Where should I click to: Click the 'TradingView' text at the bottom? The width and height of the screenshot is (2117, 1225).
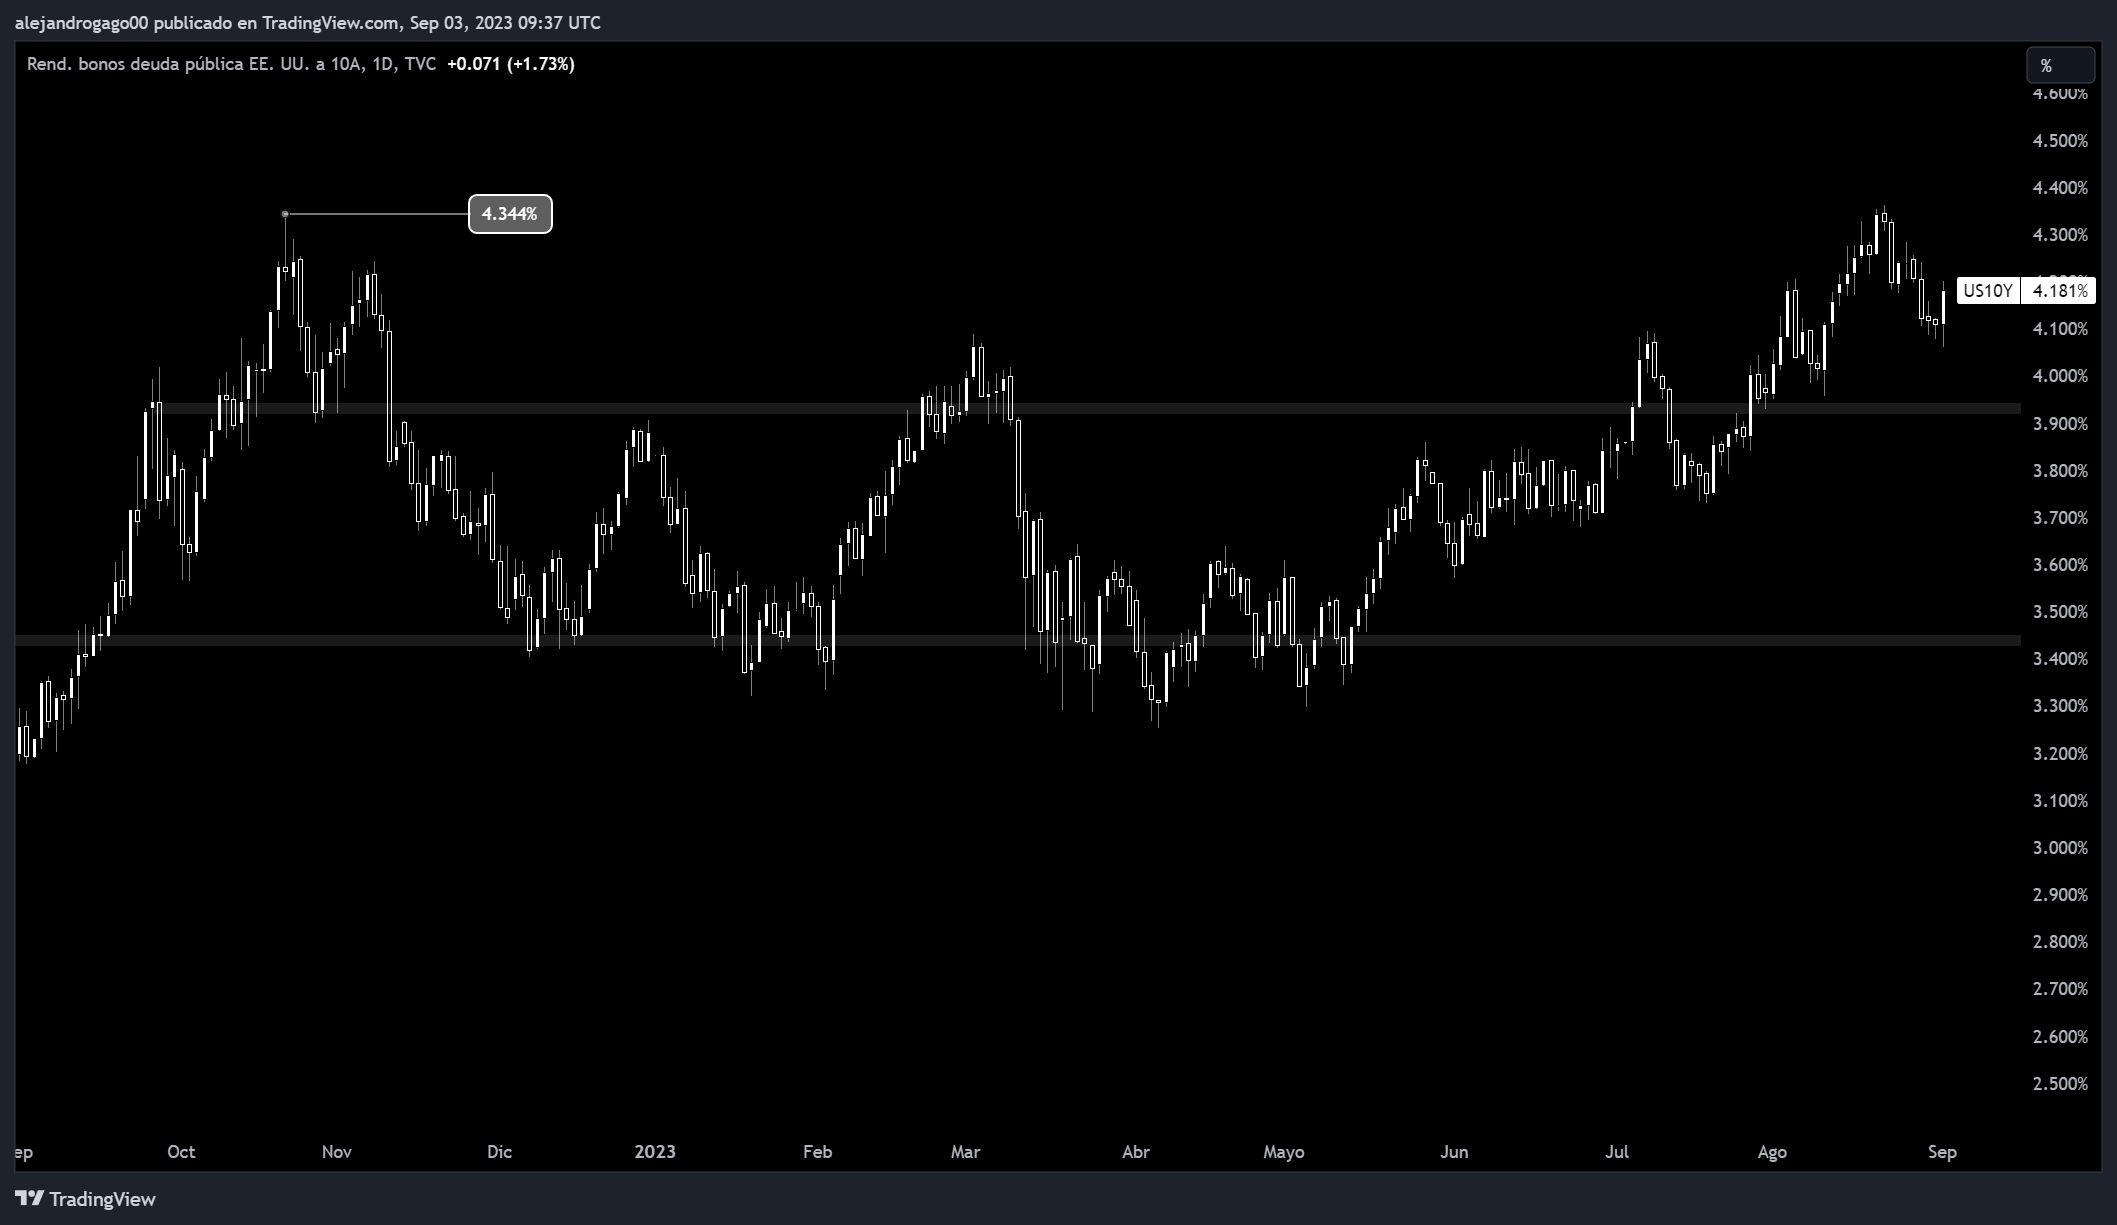tap(102, 1199)
